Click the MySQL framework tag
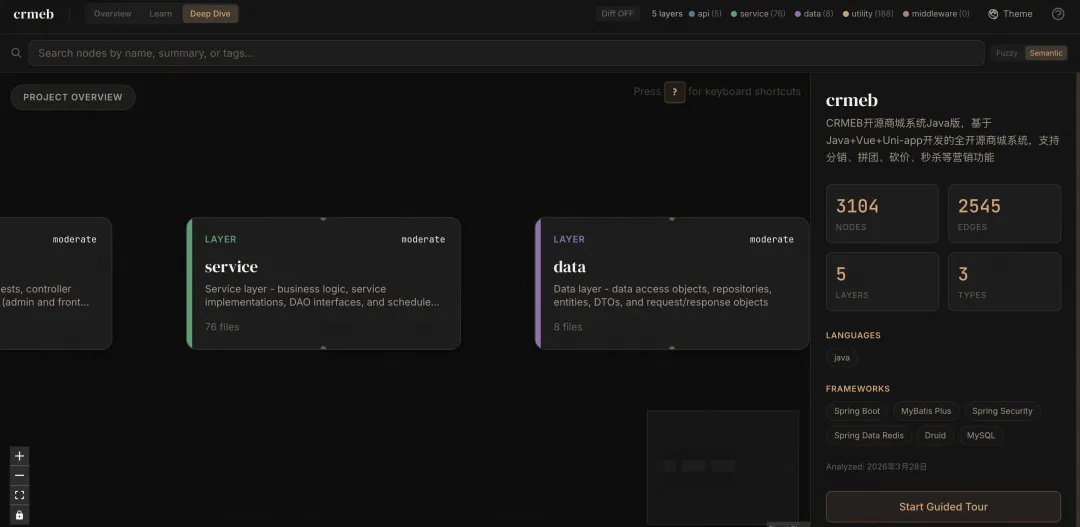The width and height of the screenshot is (1080, 527). point(981,435)
